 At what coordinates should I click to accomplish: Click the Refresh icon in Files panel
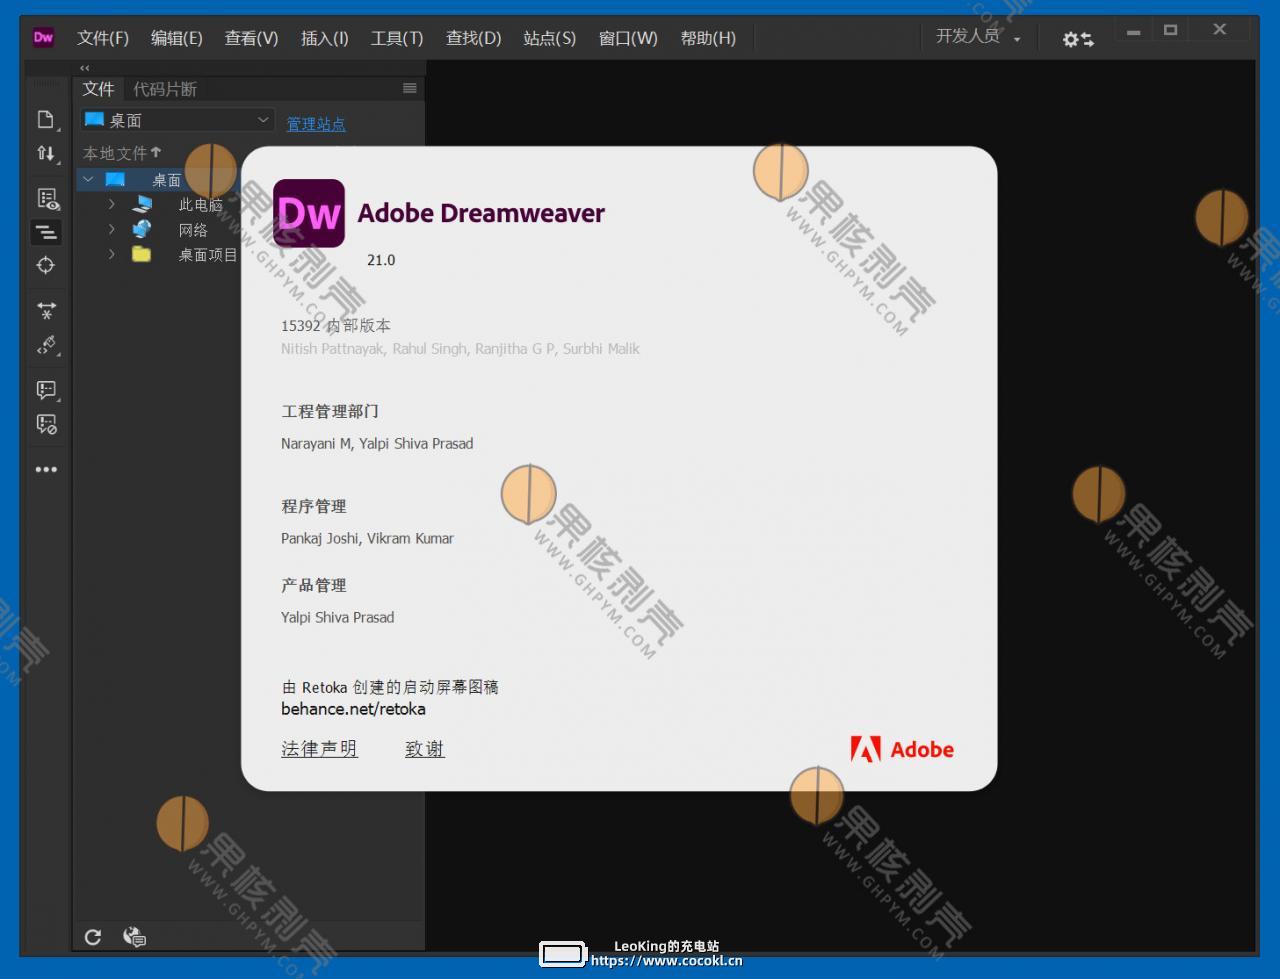pos(93,937)
